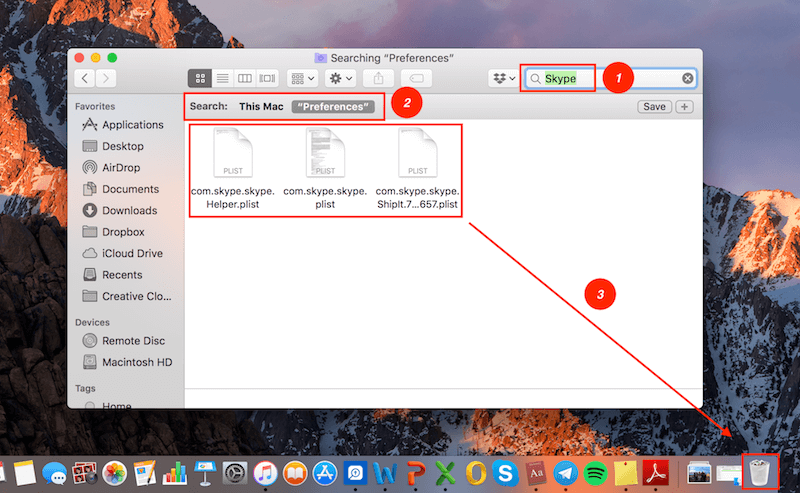Open Documents in the sidebar
The height and width of the screenshot is (493, 800).
(123, 189)
